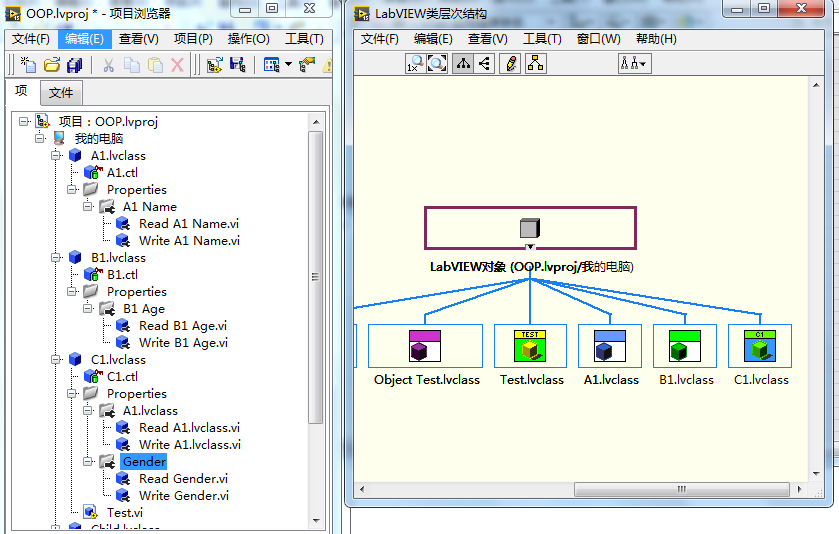Open 帮助(H) menu in class hierarchy window
839x534 pixels.
tap(656, 39)
